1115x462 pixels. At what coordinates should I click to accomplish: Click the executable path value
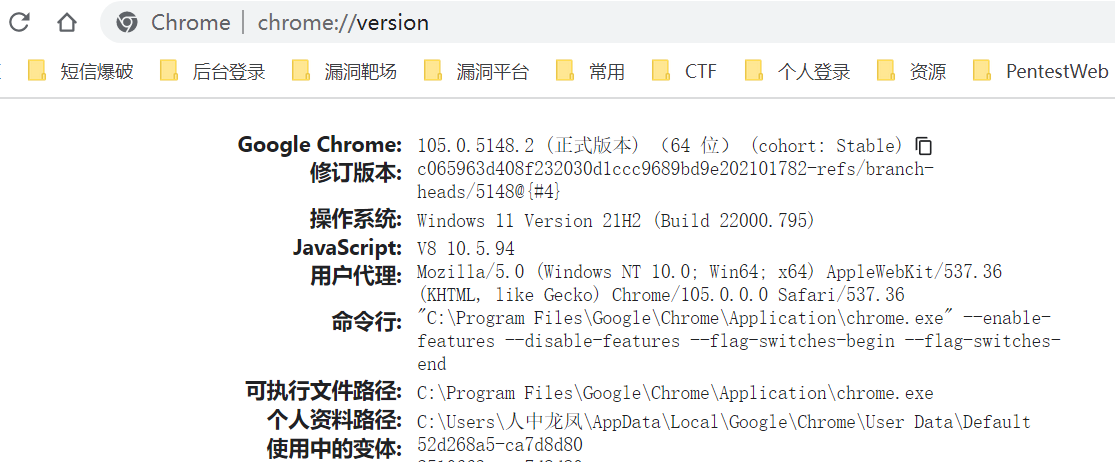point(675,393)
